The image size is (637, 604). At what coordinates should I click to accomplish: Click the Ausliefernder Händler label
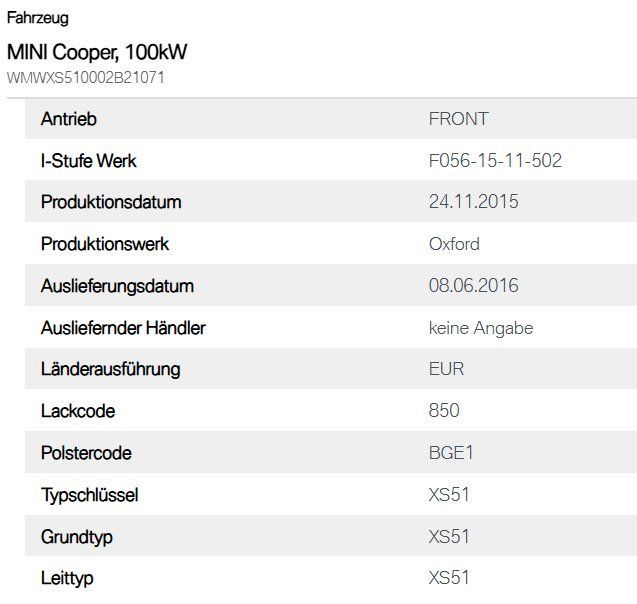pyautogui.click(x=123, y=328)
